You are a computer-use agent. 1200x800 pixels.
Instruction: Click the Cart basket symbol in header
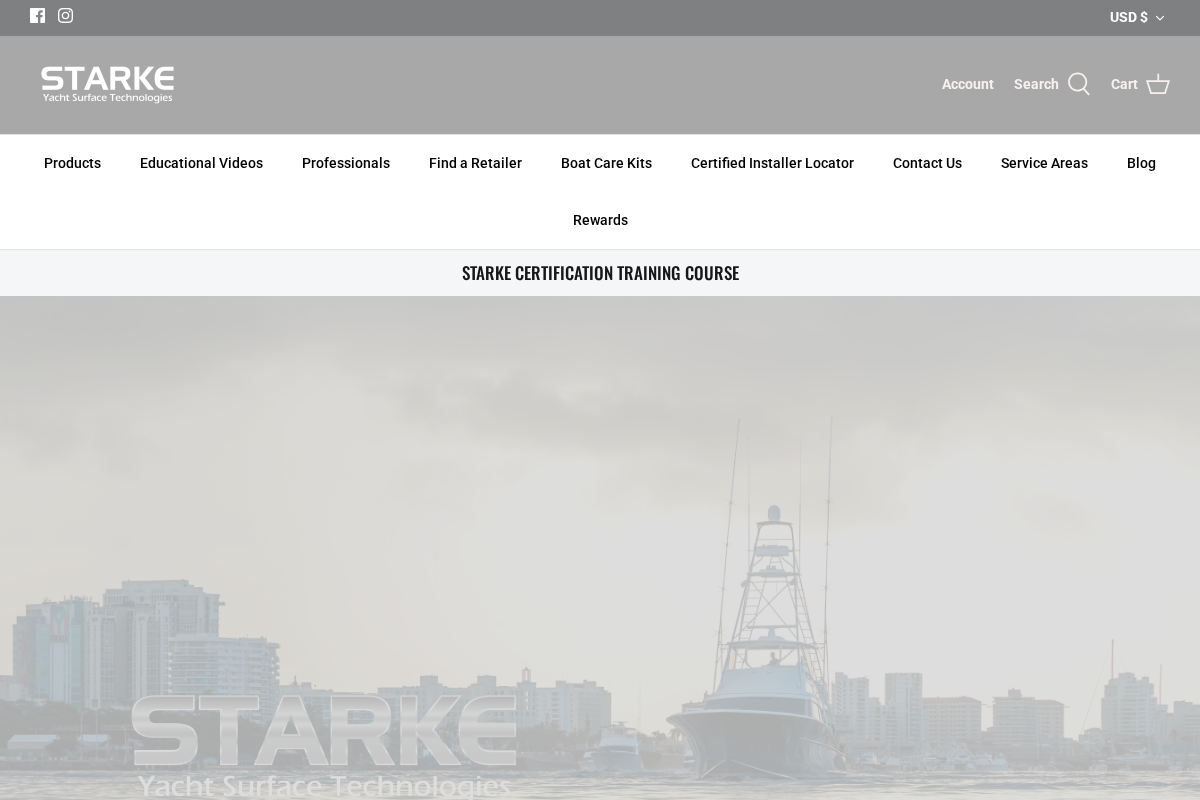[x=1157, y=84]
